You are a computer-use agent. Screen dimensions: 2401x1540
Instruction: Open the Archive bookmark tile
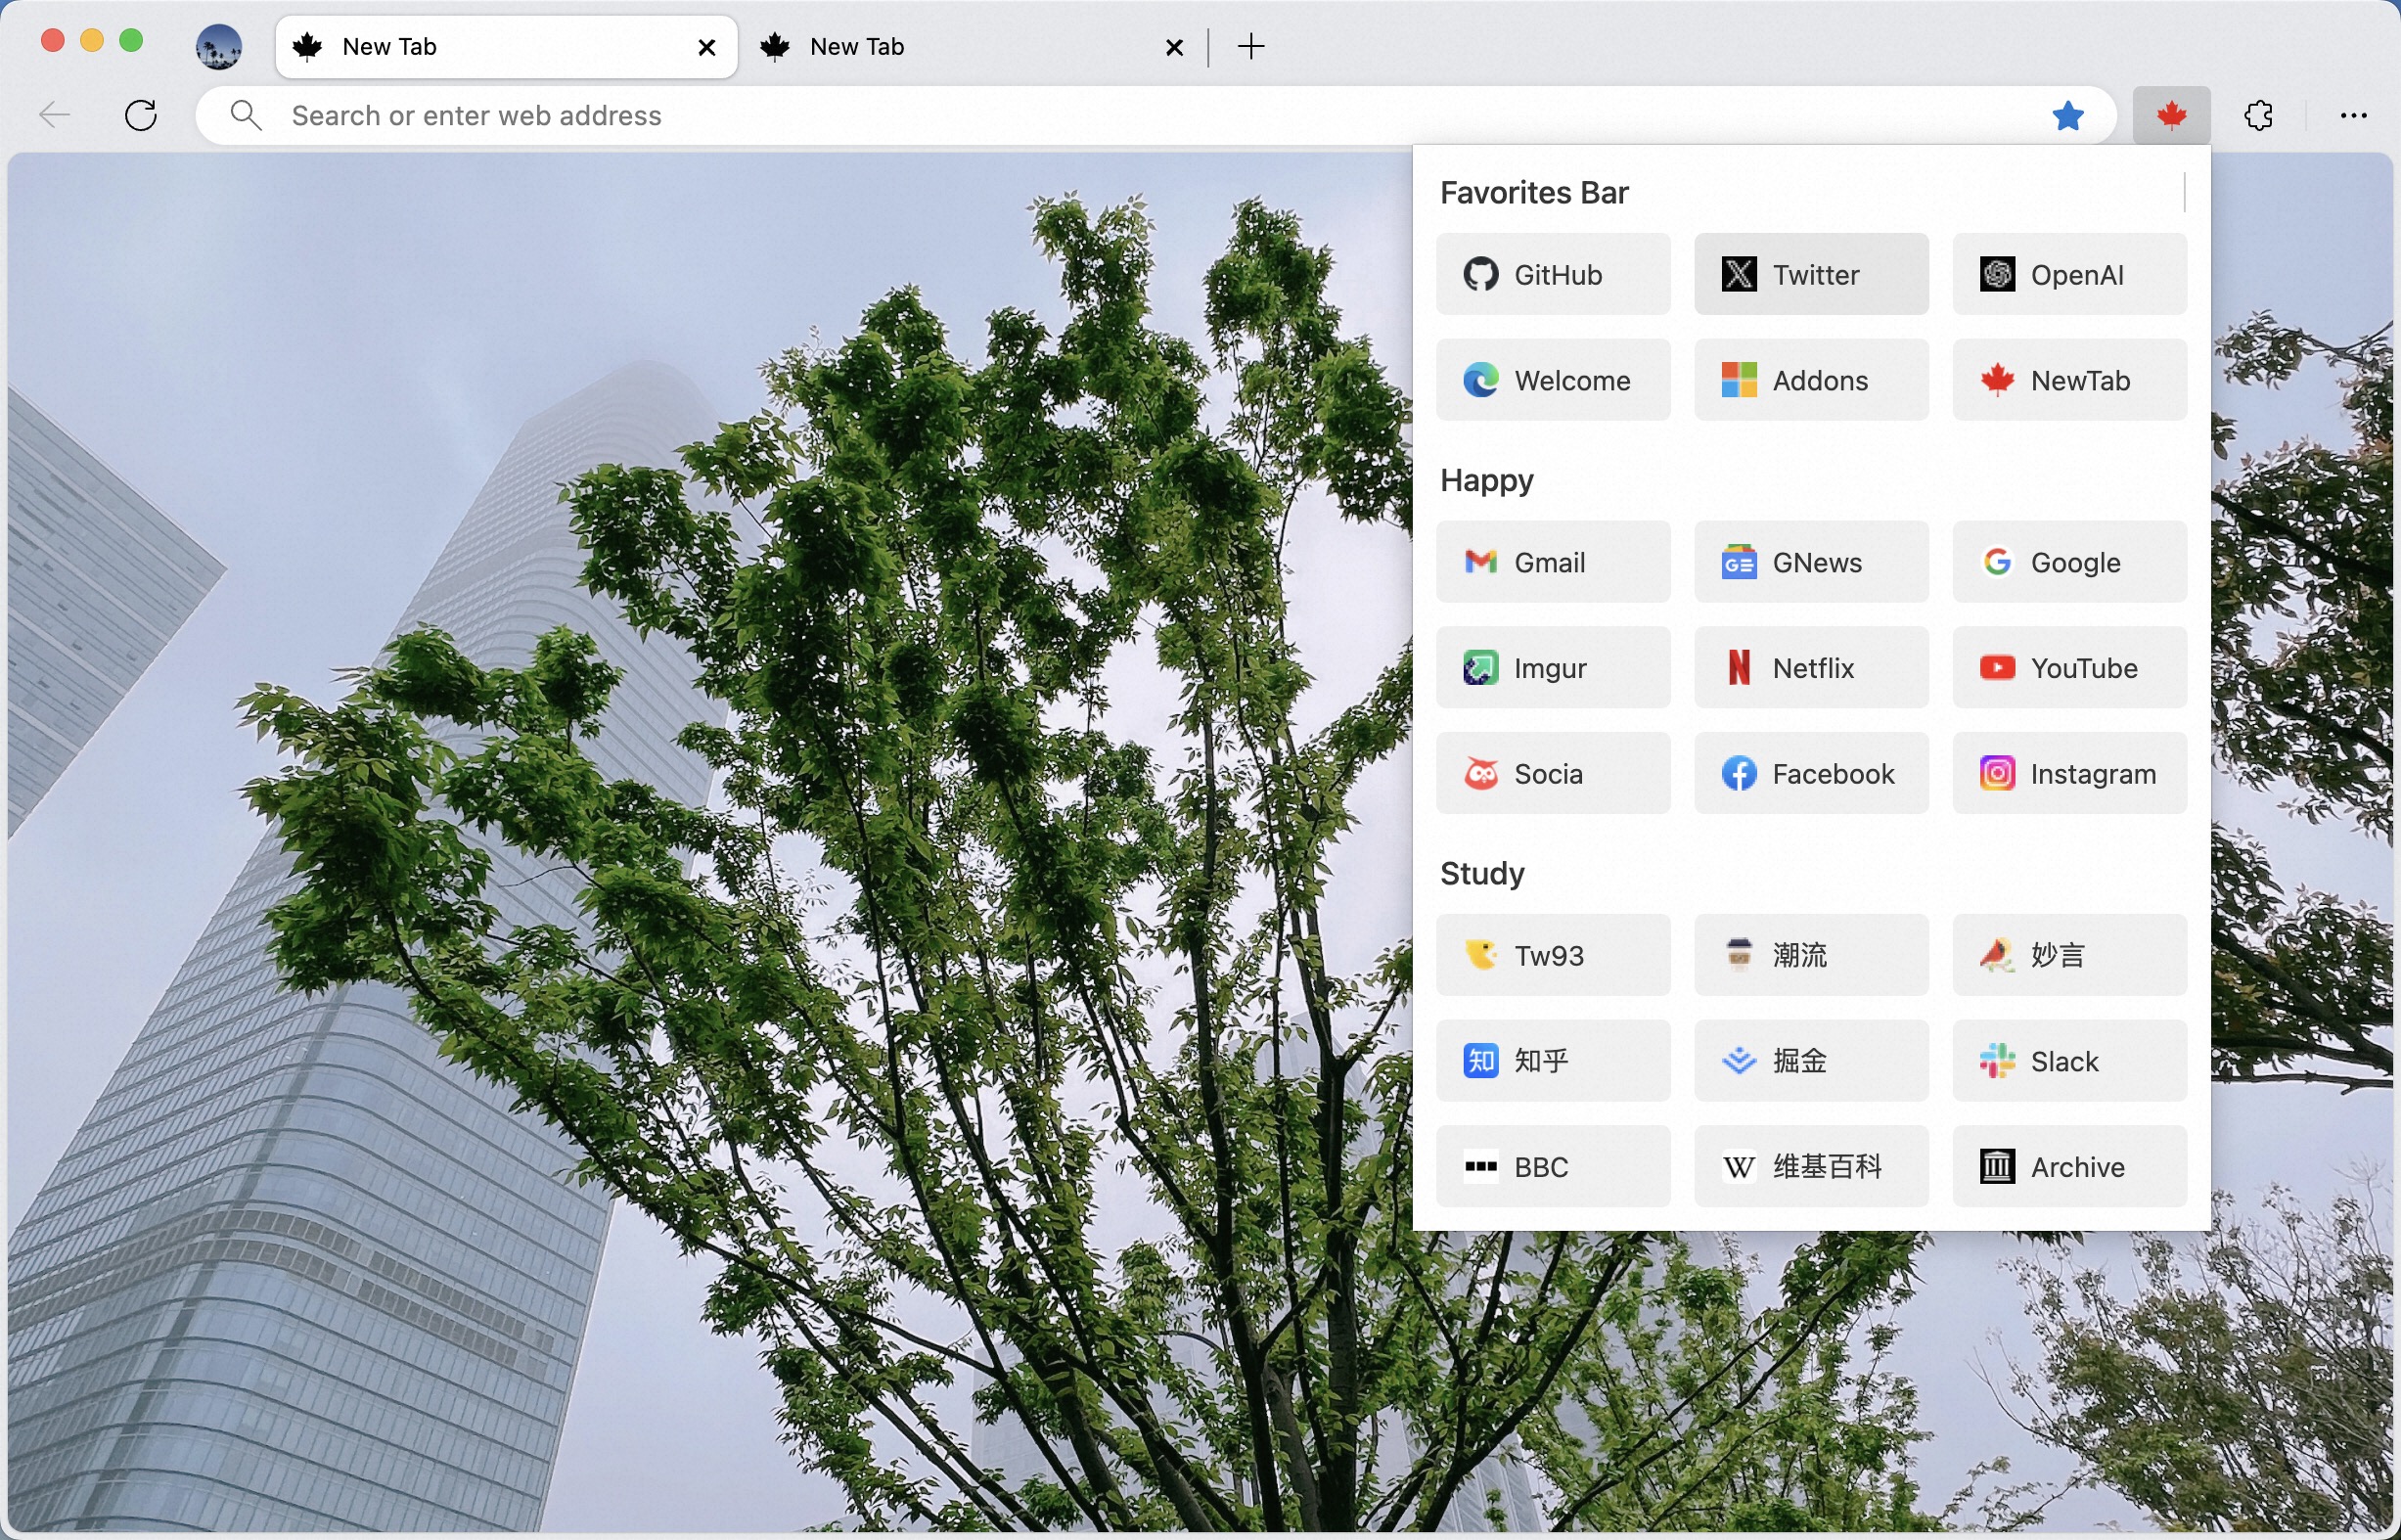[x=2068, y=1167]
